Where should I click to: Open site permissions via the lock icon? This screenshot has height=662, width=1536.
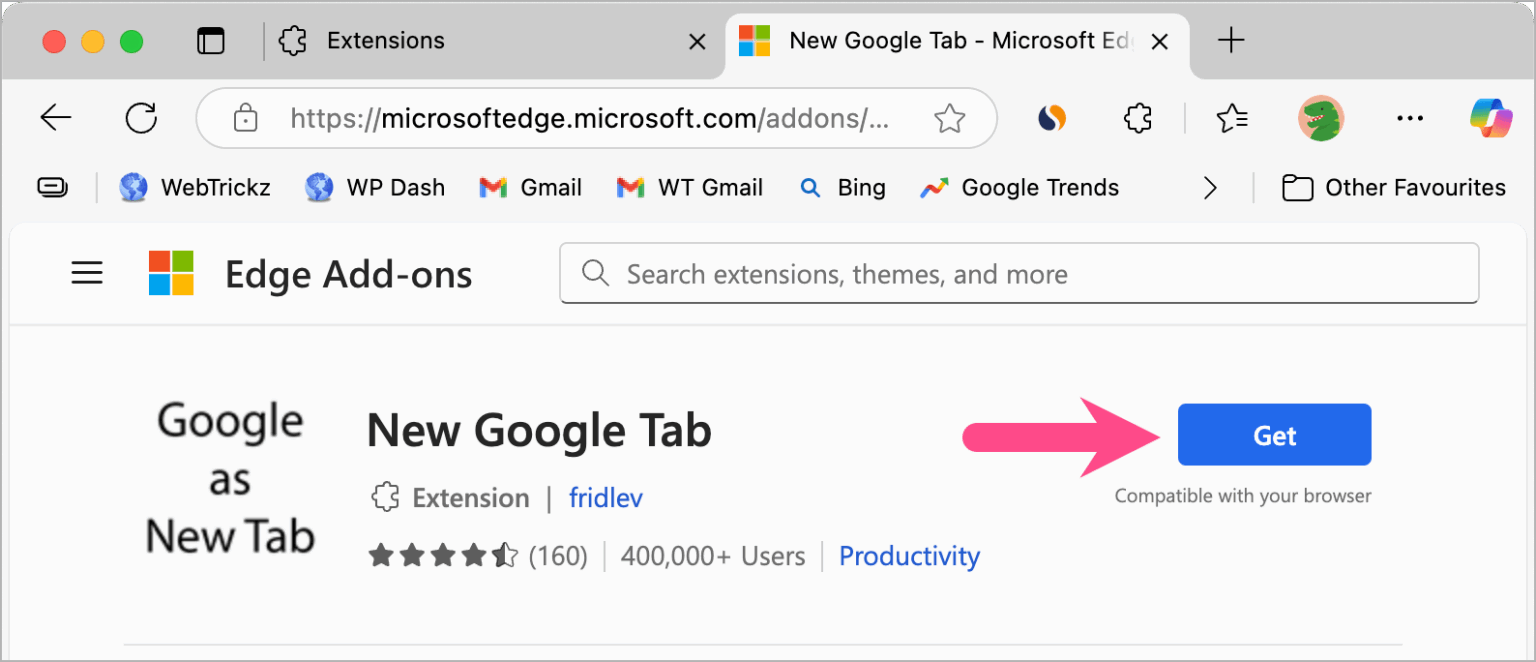click(x=245, y=118)
